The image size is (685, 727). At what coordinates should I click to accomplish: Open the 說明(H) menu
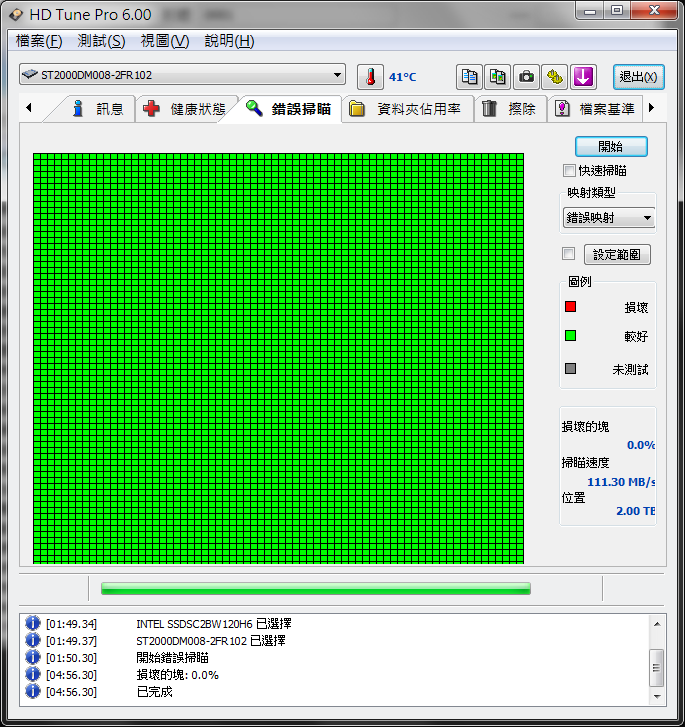229,41
